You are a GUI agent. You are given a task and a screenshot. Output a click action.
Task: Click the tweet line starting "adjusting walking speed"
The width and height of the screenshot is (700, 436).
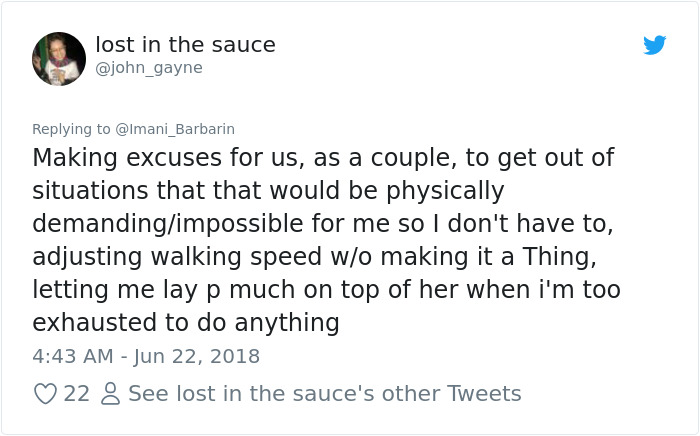[314, 257]
